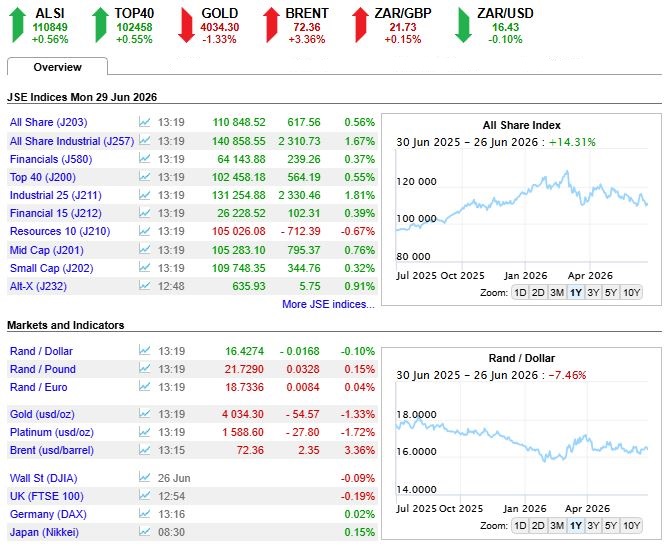The image size is (671, 546).
Task: Click the green ALSI up arrow
Action: (17, 25)
